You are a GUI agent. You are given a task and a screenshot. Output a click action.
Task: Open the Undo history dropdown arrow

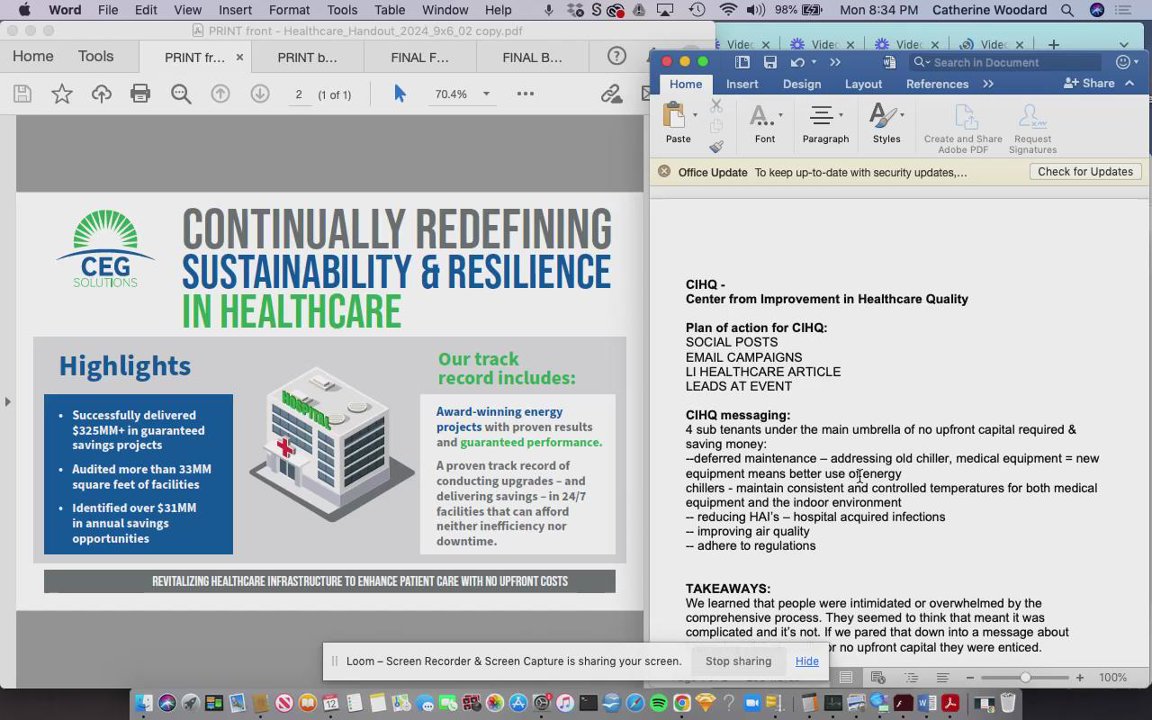point(814,62)
